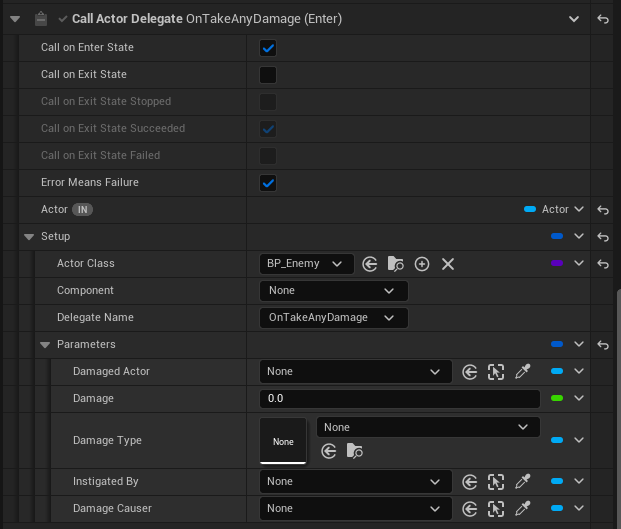Image resolution: width=621 pixels, height=529 pixels.
Task: Toggle Call on Exit State Failed checkbox
Action: click(268, 156)
